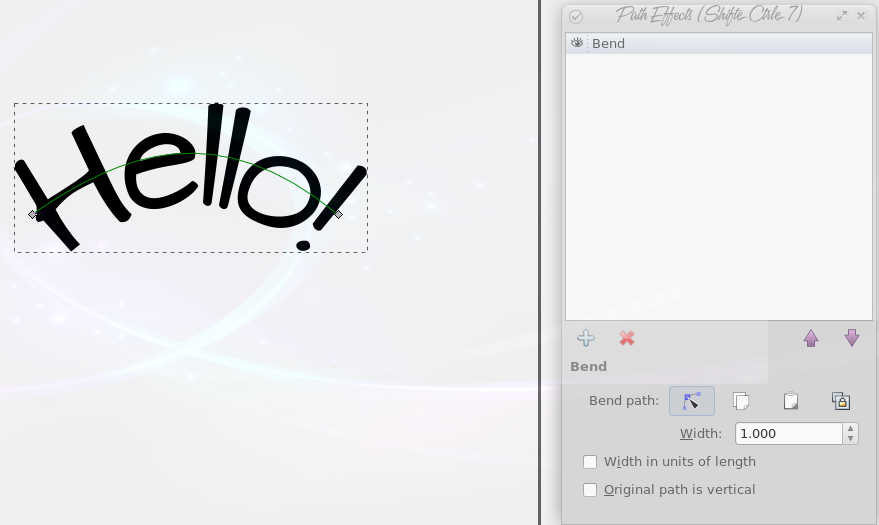Screen dimensions: 879x525
Task: Copy the bend path
Action: (x=741, y=401)
